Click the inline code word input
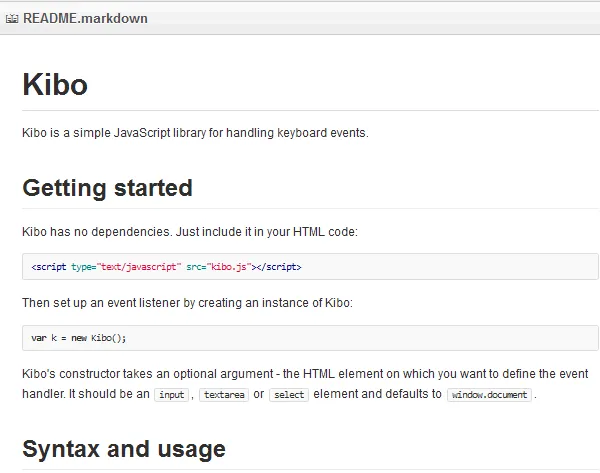The height and width of the screenshot is (473, 600). click(x=172, y=395)
